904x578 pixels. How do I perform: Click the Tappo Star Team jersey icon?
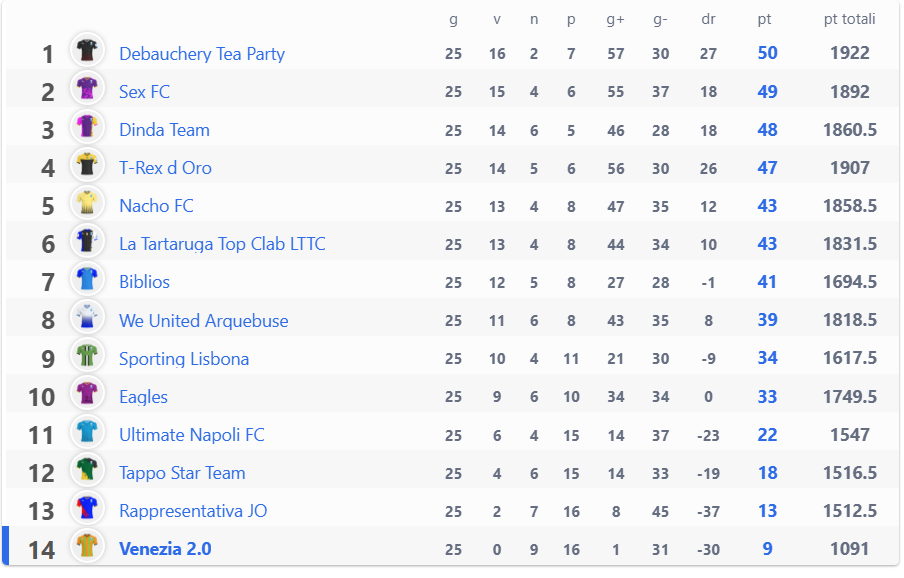pyautogui.click(x=87, y=470)
